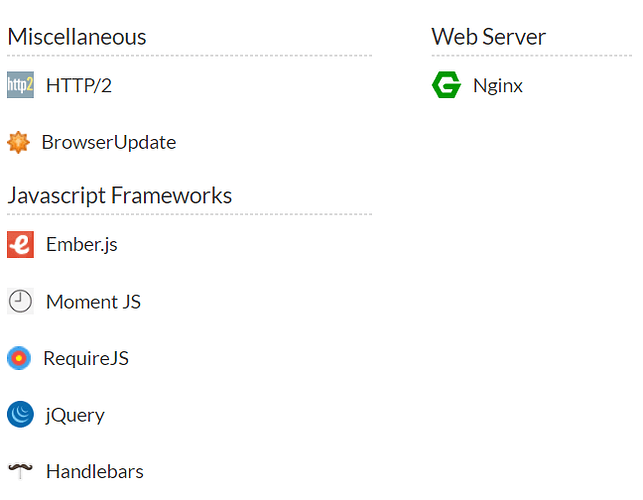Open the HTTP/2 text link

[79, 85]
